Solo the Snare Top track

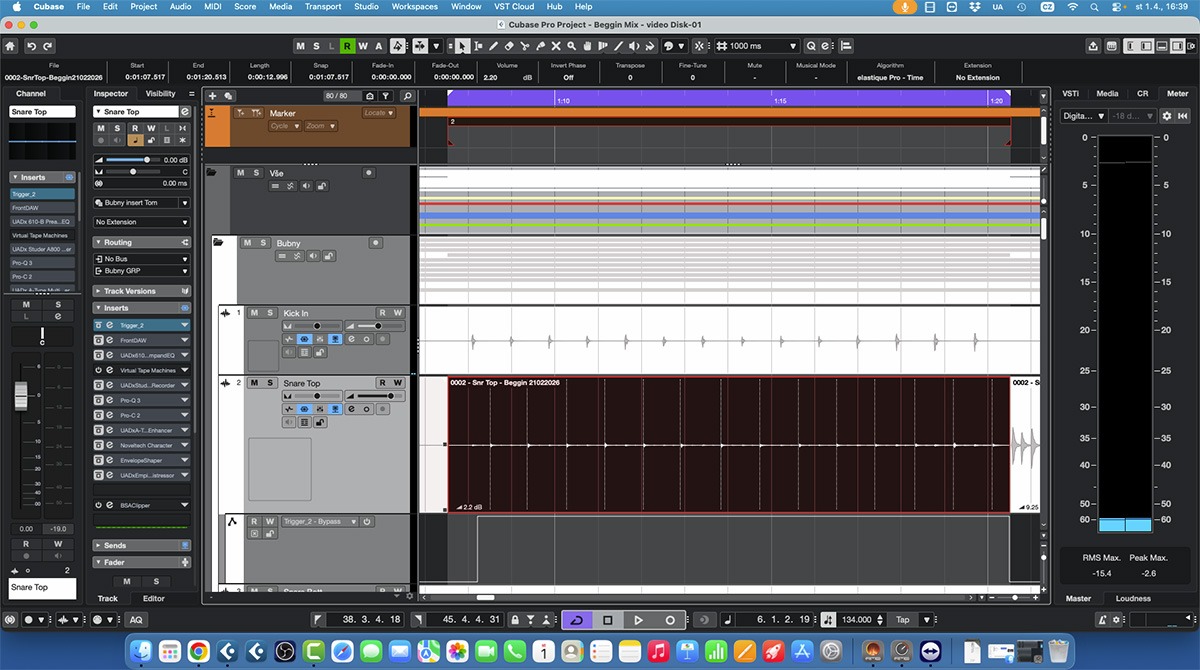click(x=268, y=383)
